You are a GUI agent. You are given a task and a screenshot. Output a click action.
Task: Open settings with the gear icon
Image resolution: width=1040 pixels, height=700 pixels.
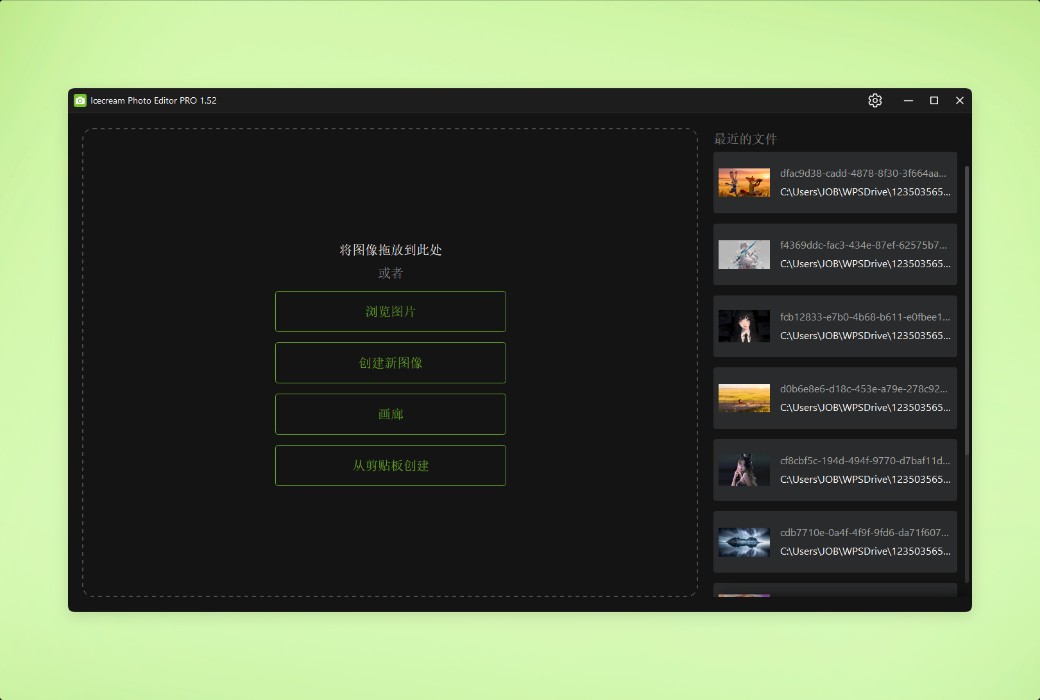pos(875,100)
